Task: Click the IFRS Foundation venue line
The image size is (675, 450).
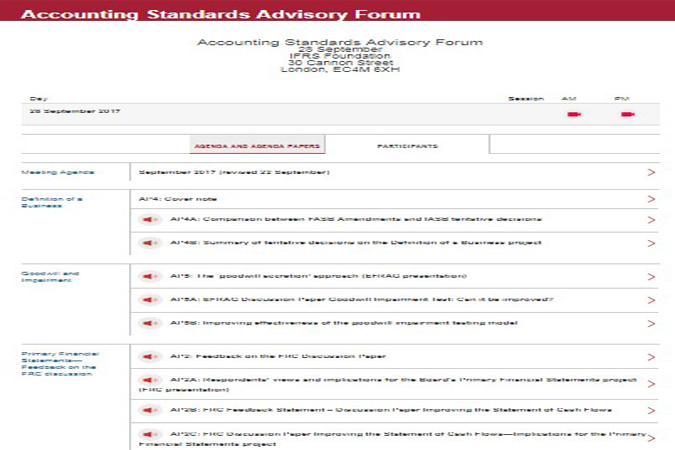Action: pyautogui.click(x=340, y=56)
